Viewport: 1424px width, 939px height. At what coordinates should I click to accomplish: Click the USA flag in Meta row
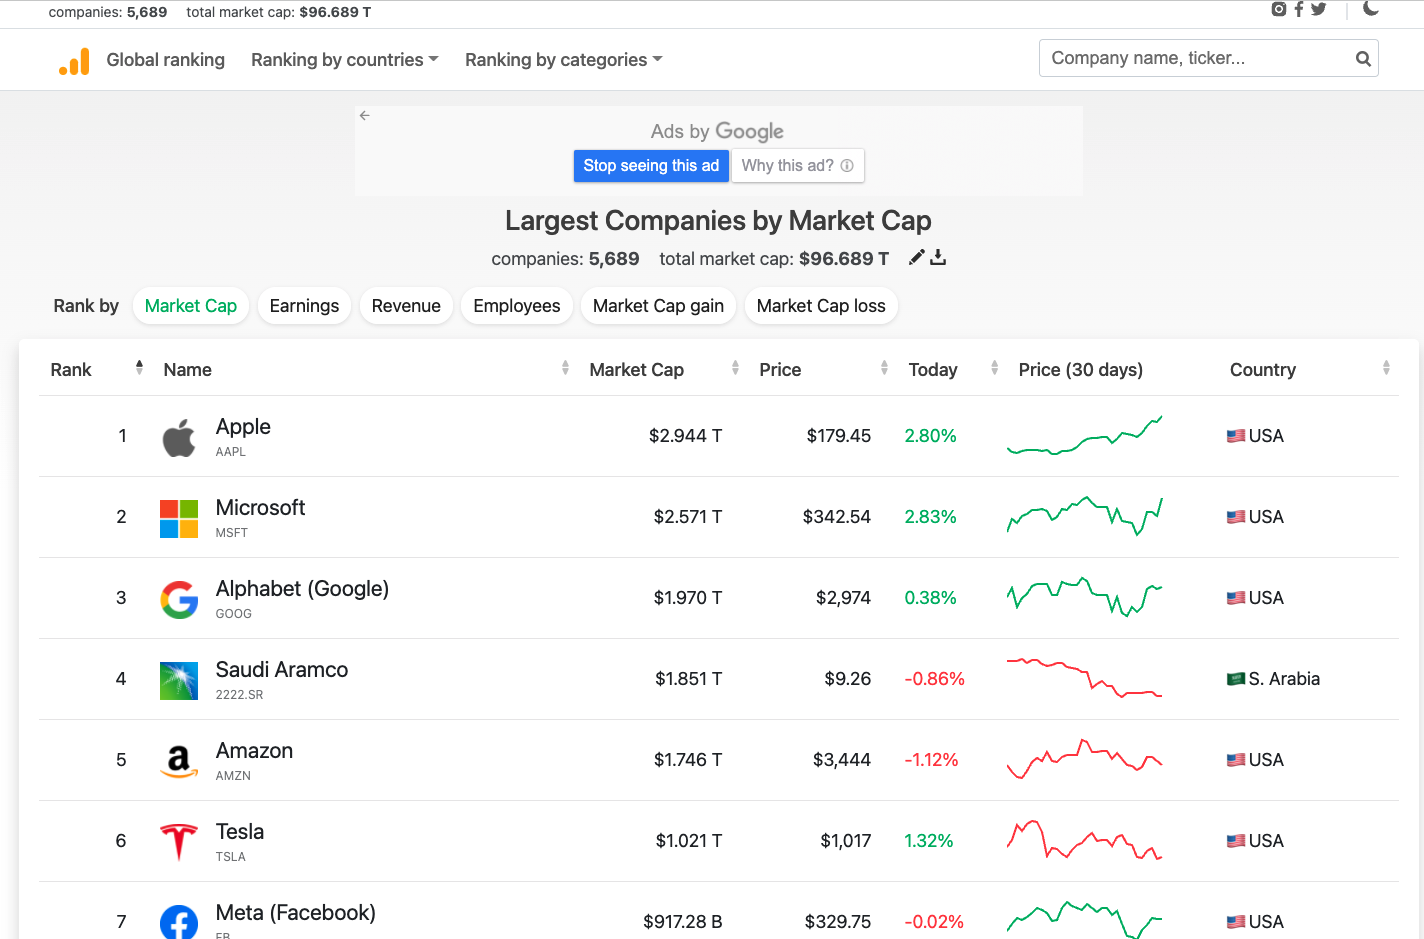[1236, 922]
